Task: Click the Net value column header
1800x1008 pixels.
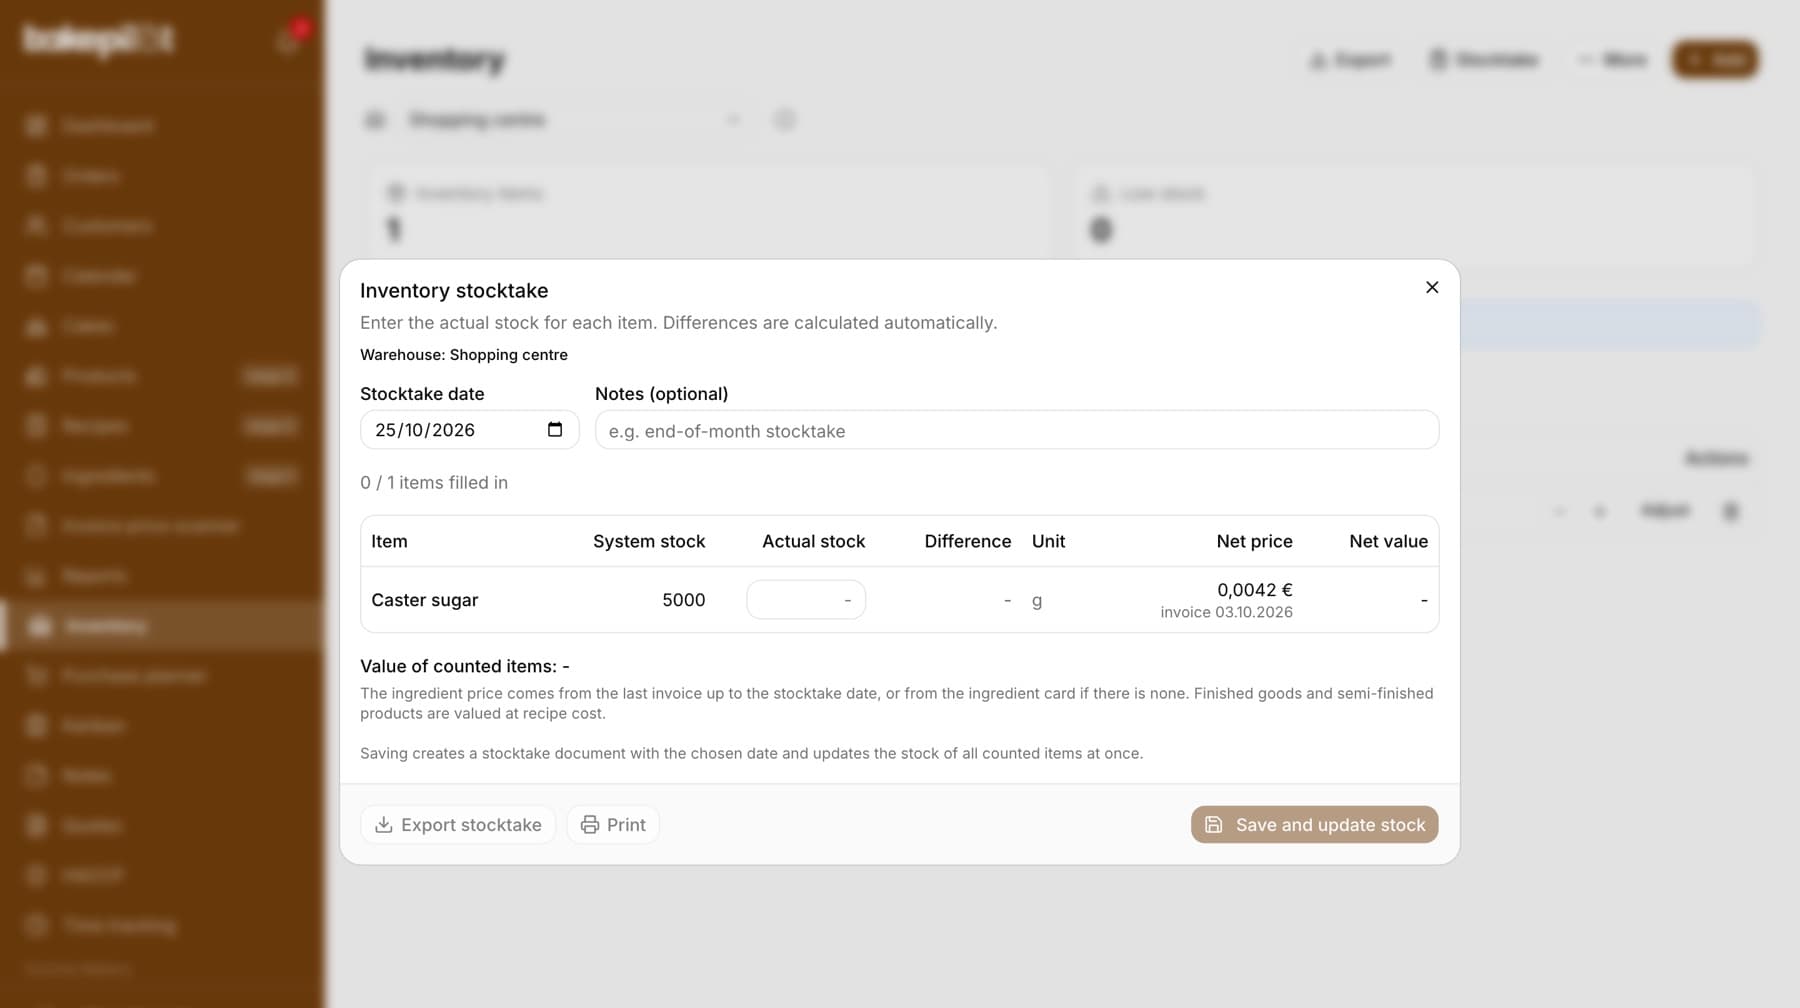Action: (x=1389, y=541)
